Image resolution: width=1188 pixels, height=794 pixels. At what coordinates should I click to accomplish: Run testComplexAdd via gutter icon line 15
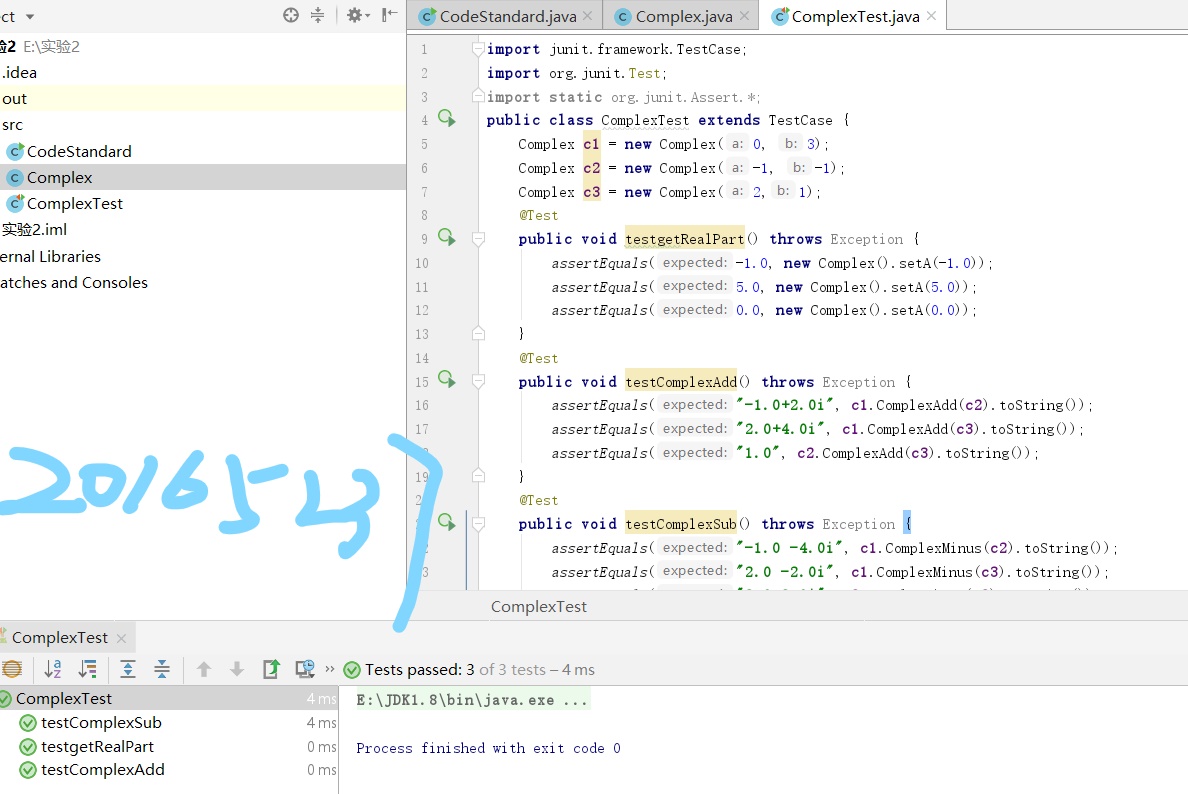447,380
